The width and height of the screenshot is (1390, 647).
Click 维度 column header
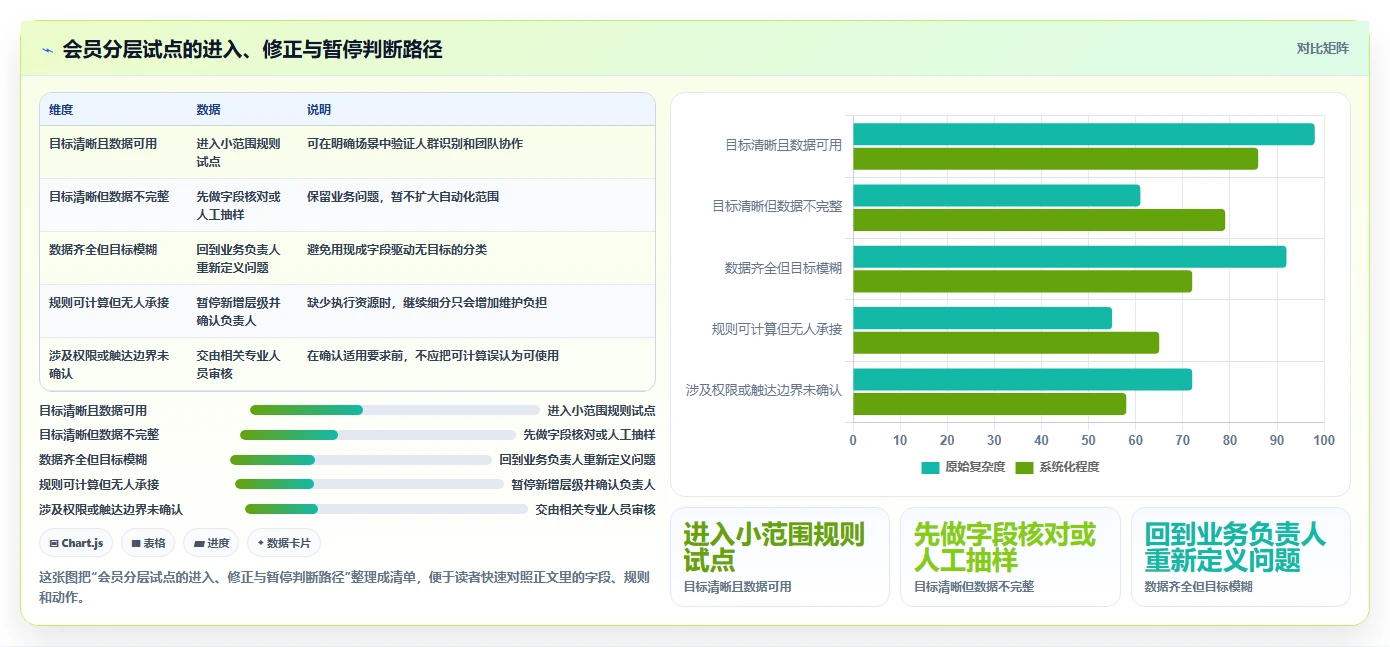pos(61,110)
